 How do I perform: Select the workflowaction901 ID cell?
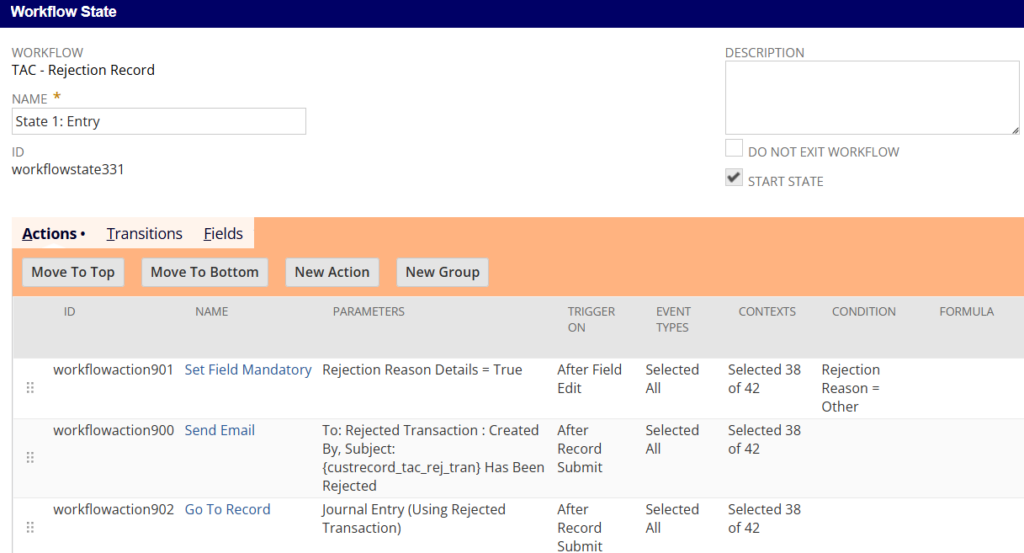tap(113, 370)
